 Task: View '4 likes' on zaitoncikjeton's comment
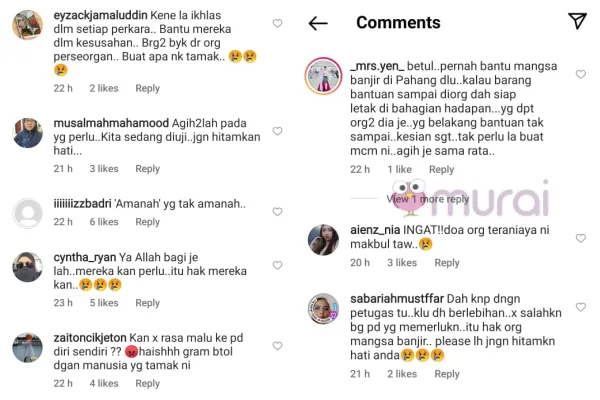click(x=104, y=384)
